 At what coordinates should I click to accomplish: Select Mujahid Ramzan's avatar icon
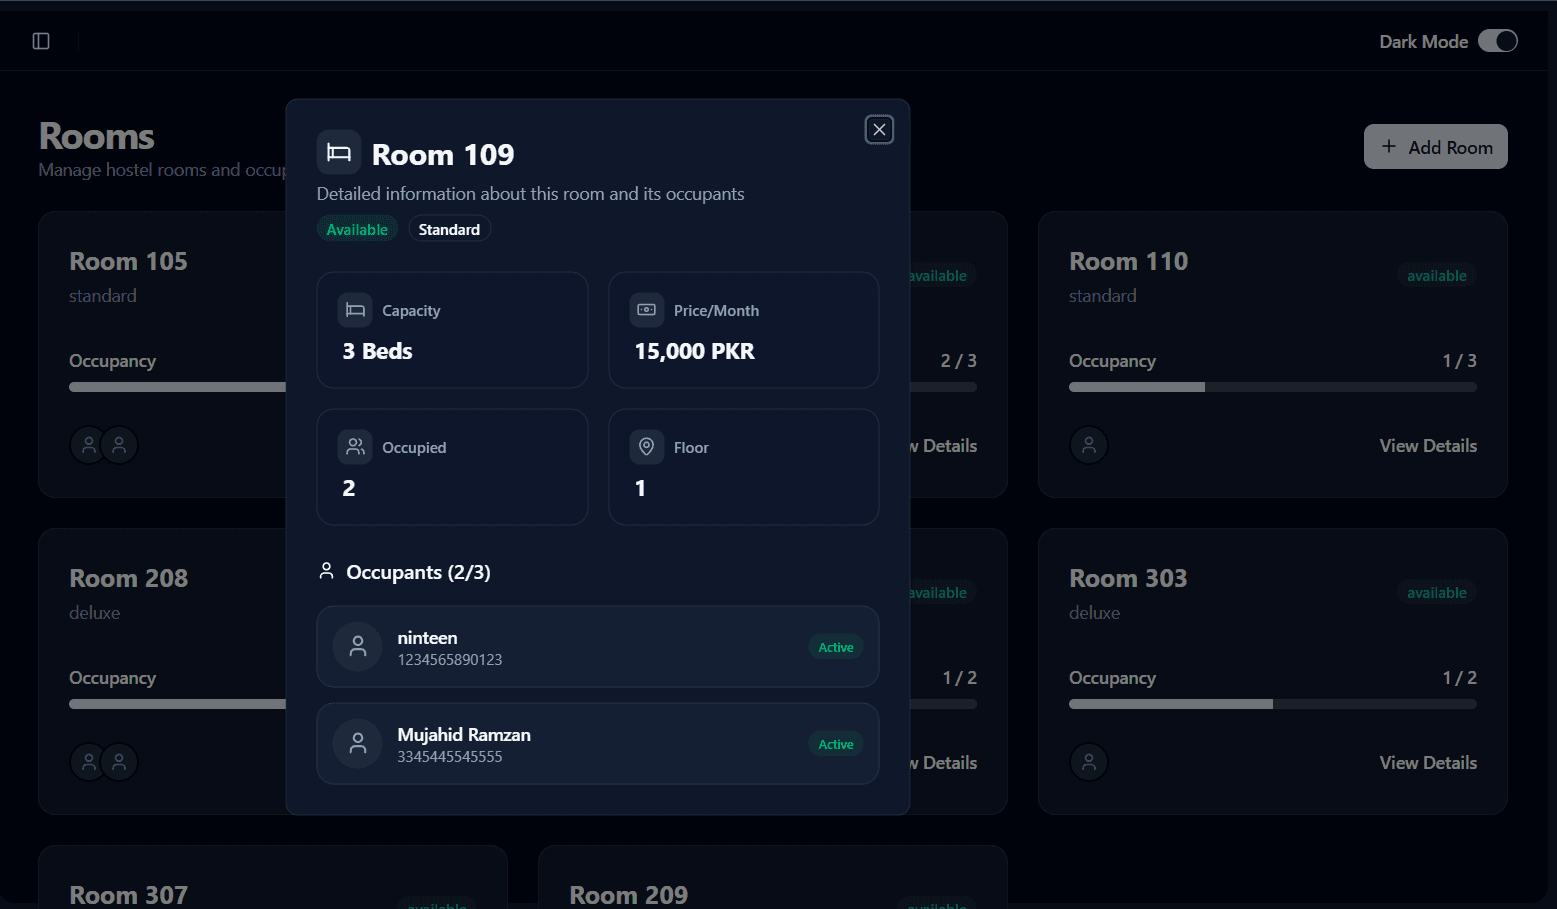(358, 744)
